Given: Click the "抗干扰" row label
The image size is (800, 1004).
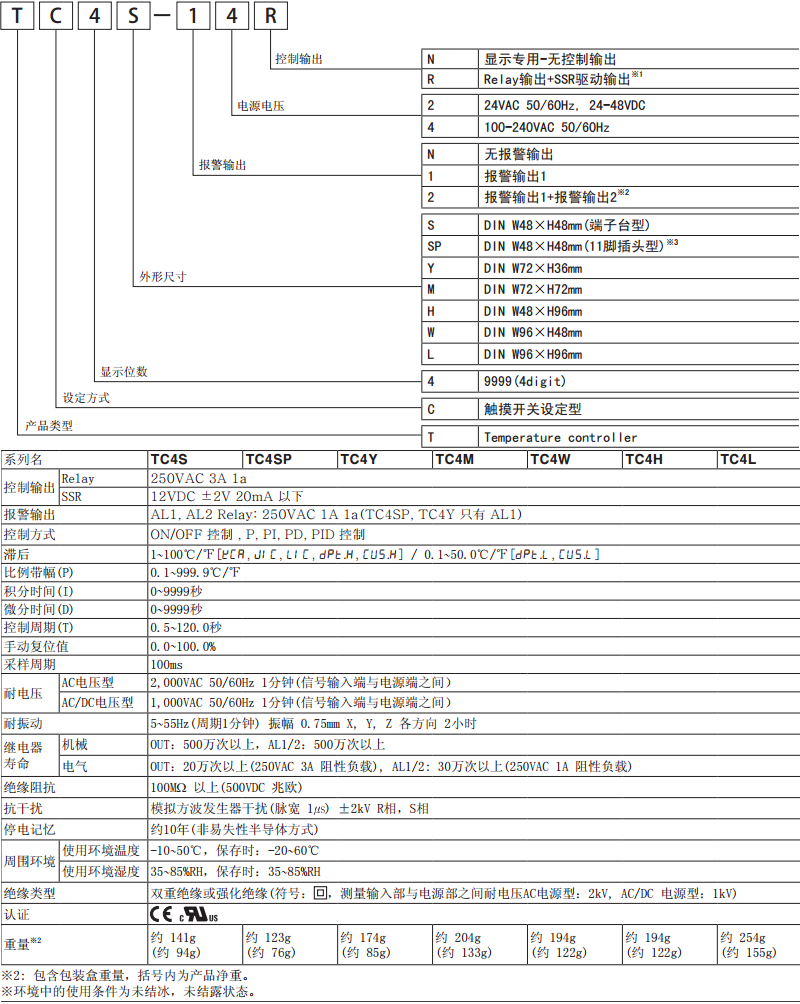Looking at the screenshot, I should [x=23, y=808].
